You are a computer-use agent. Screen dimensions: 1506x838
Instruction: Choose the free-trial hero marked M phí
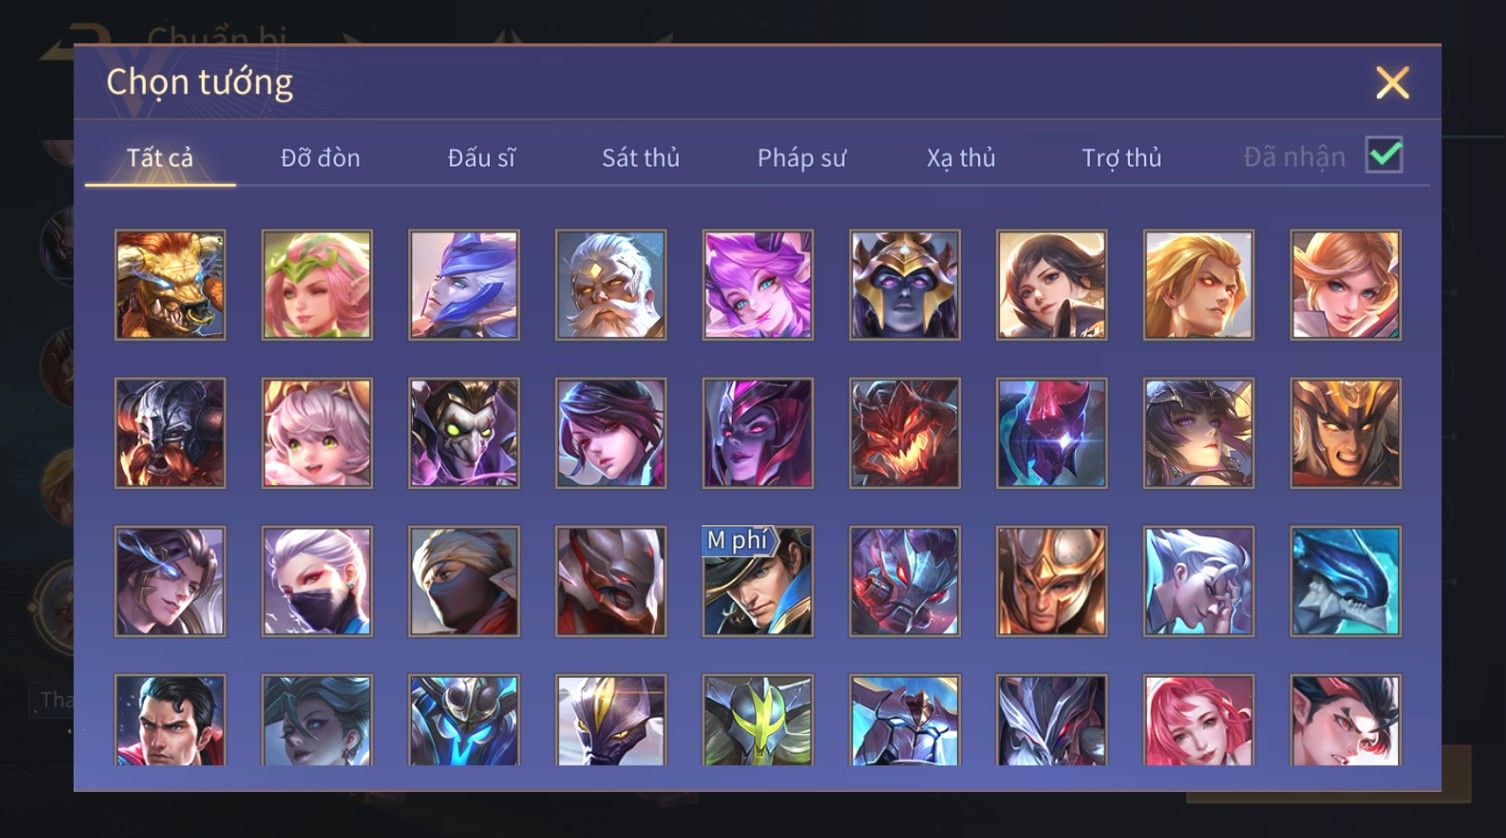758,582
